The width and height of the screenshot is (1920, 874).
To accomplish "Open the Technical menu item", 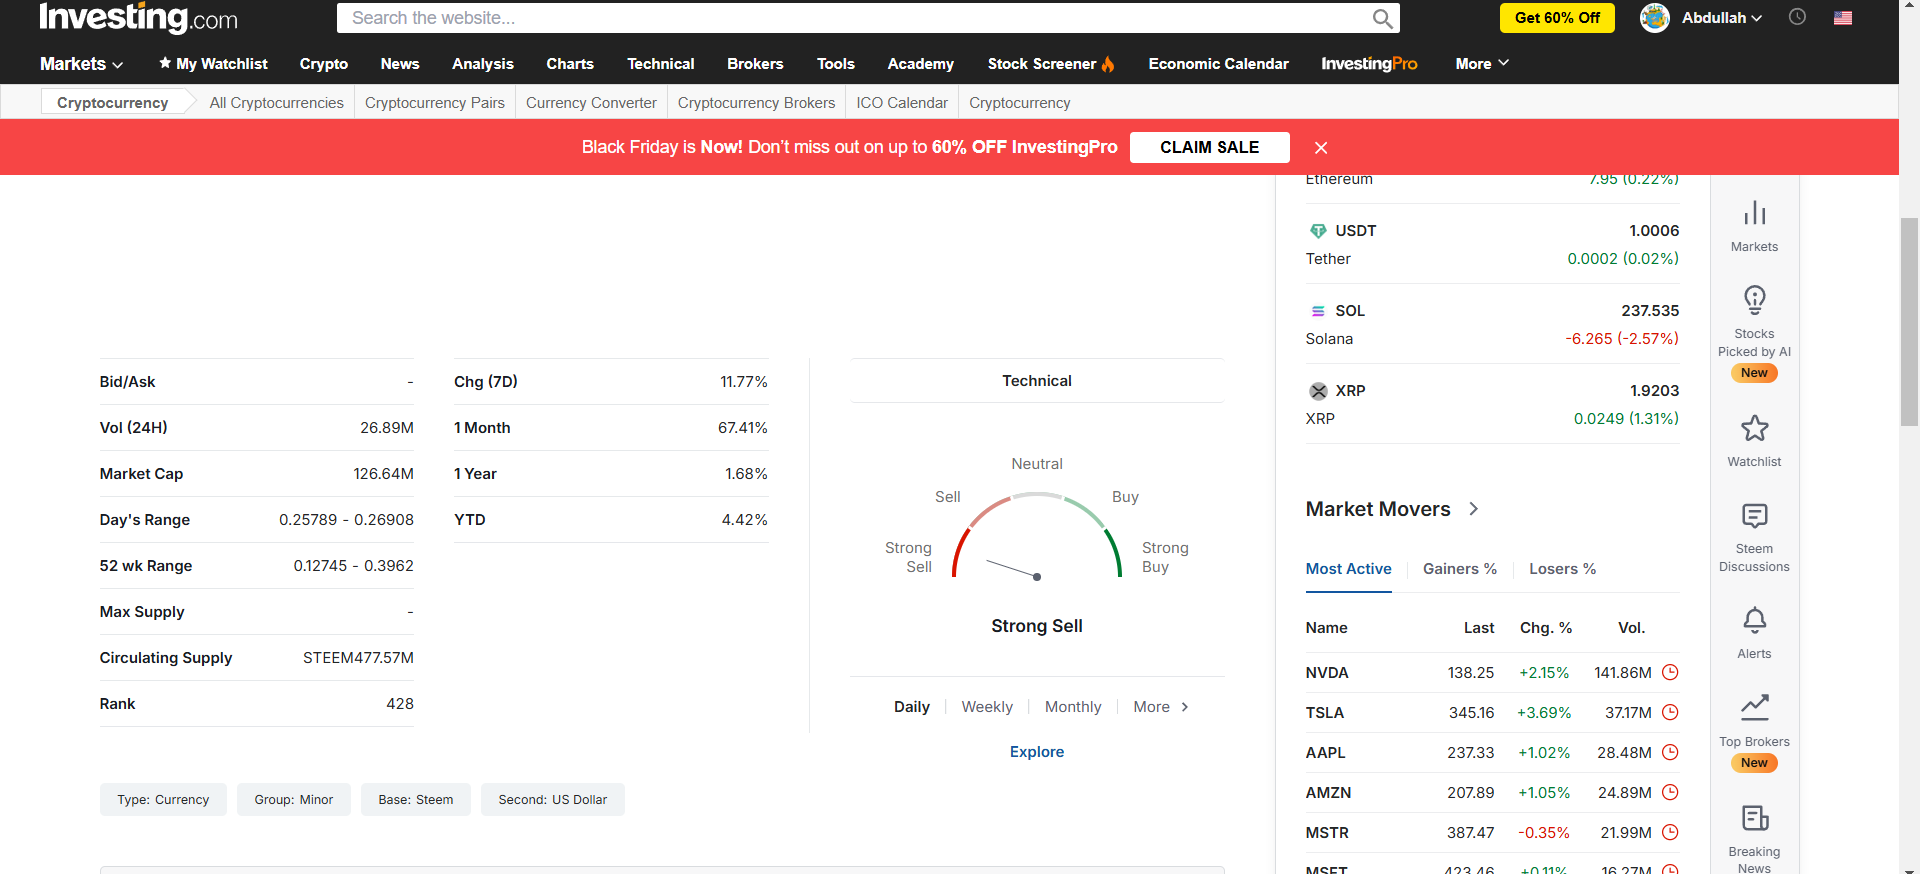I will [661, 64].
